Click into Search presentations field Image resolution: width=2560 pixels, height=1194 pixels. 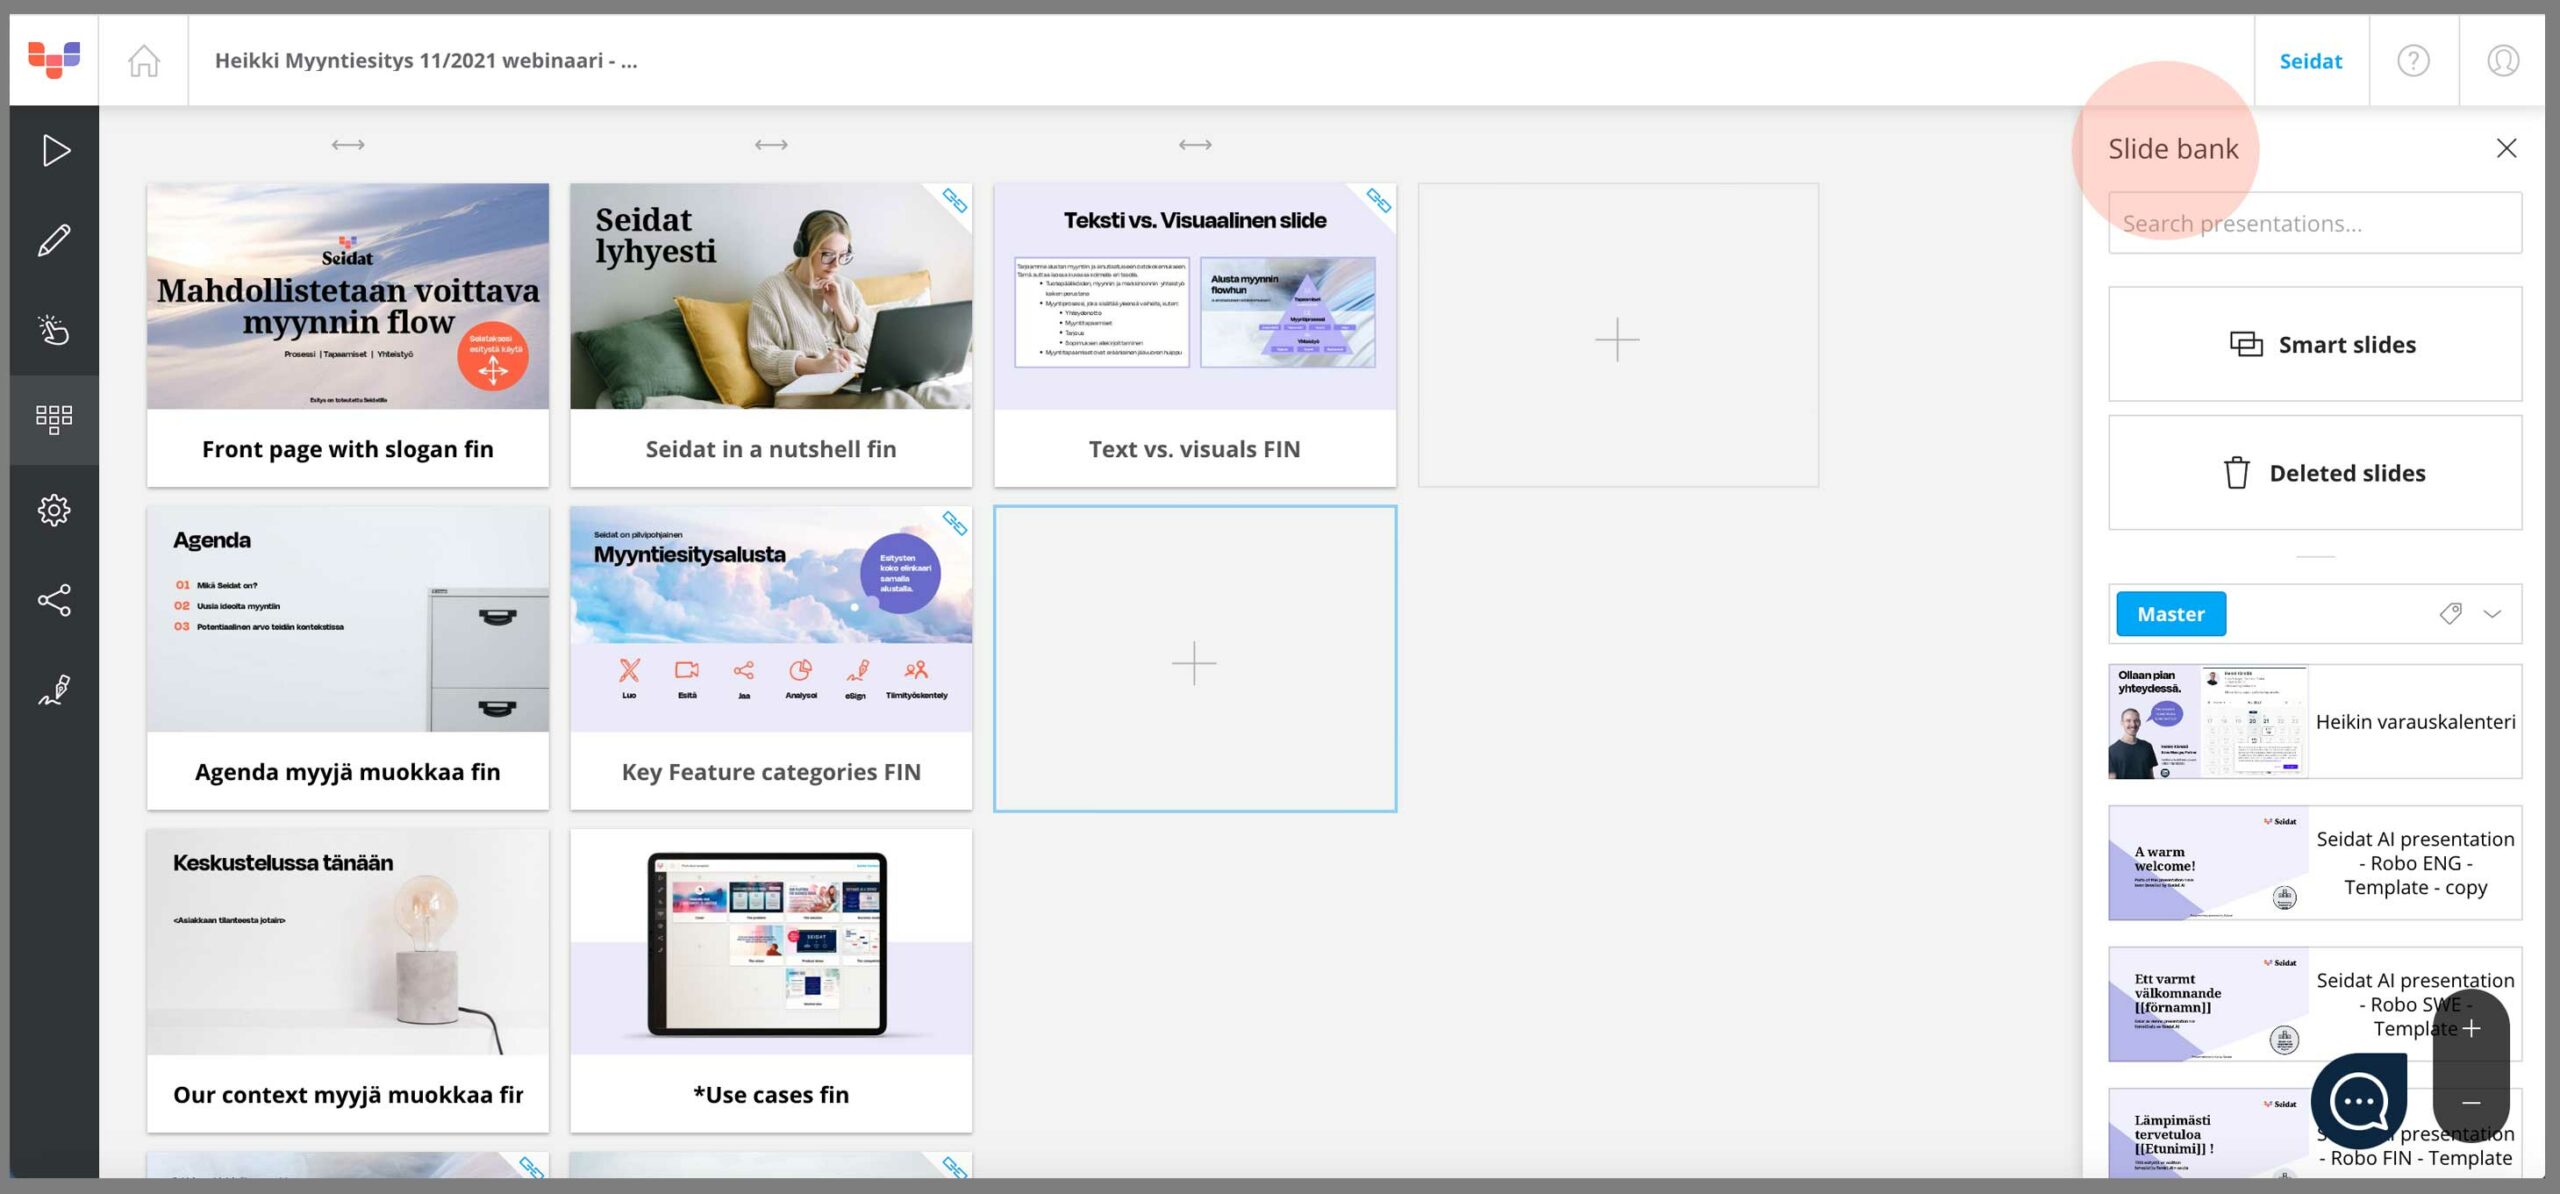click(x=2315, y=223)
